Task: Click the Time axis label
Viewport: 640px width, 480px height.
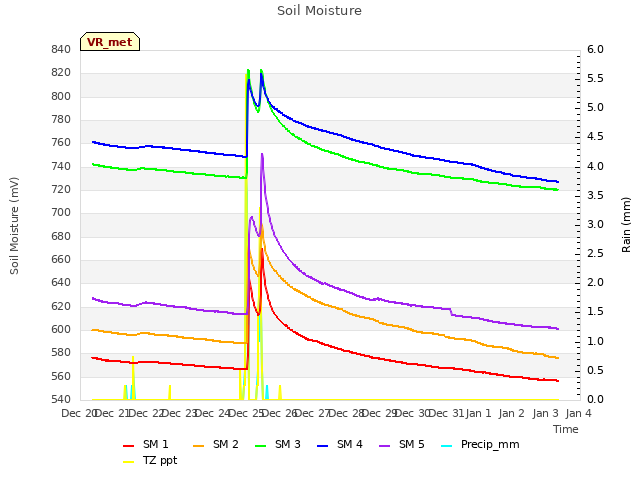Action: pos(566,429)
